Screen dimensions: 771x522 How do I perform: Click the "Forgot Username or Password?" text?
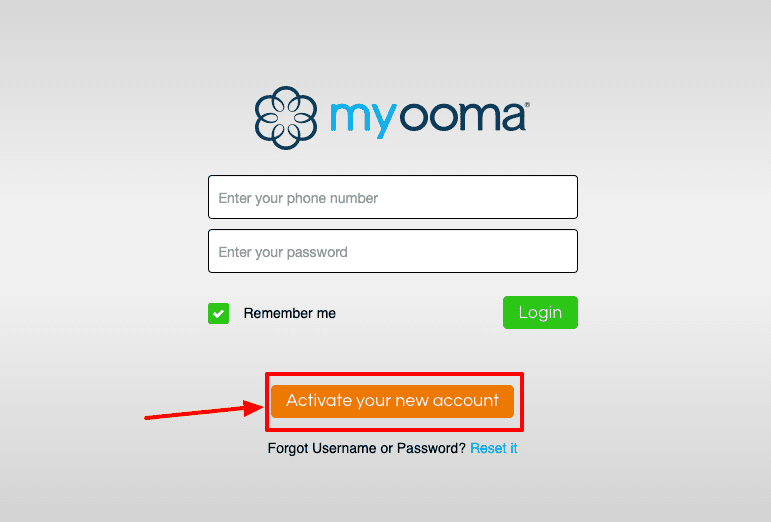[x=366, y=448]
